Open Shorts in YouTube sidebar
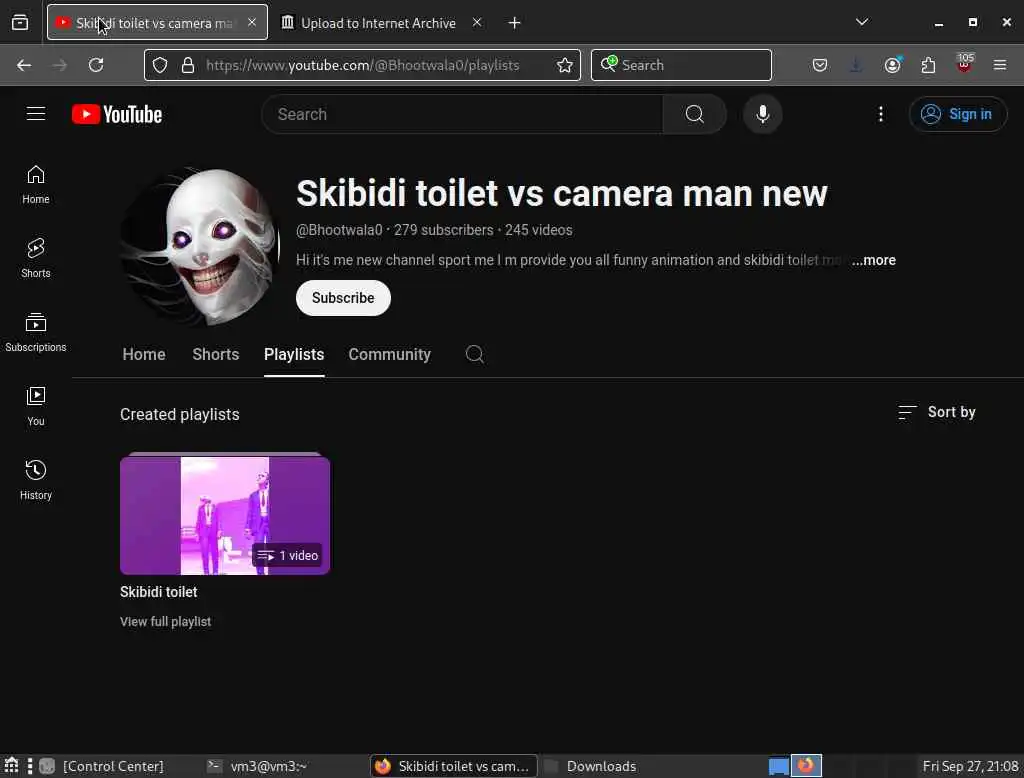This screenshot has height=778, width=1024. (x=36, y=258)
